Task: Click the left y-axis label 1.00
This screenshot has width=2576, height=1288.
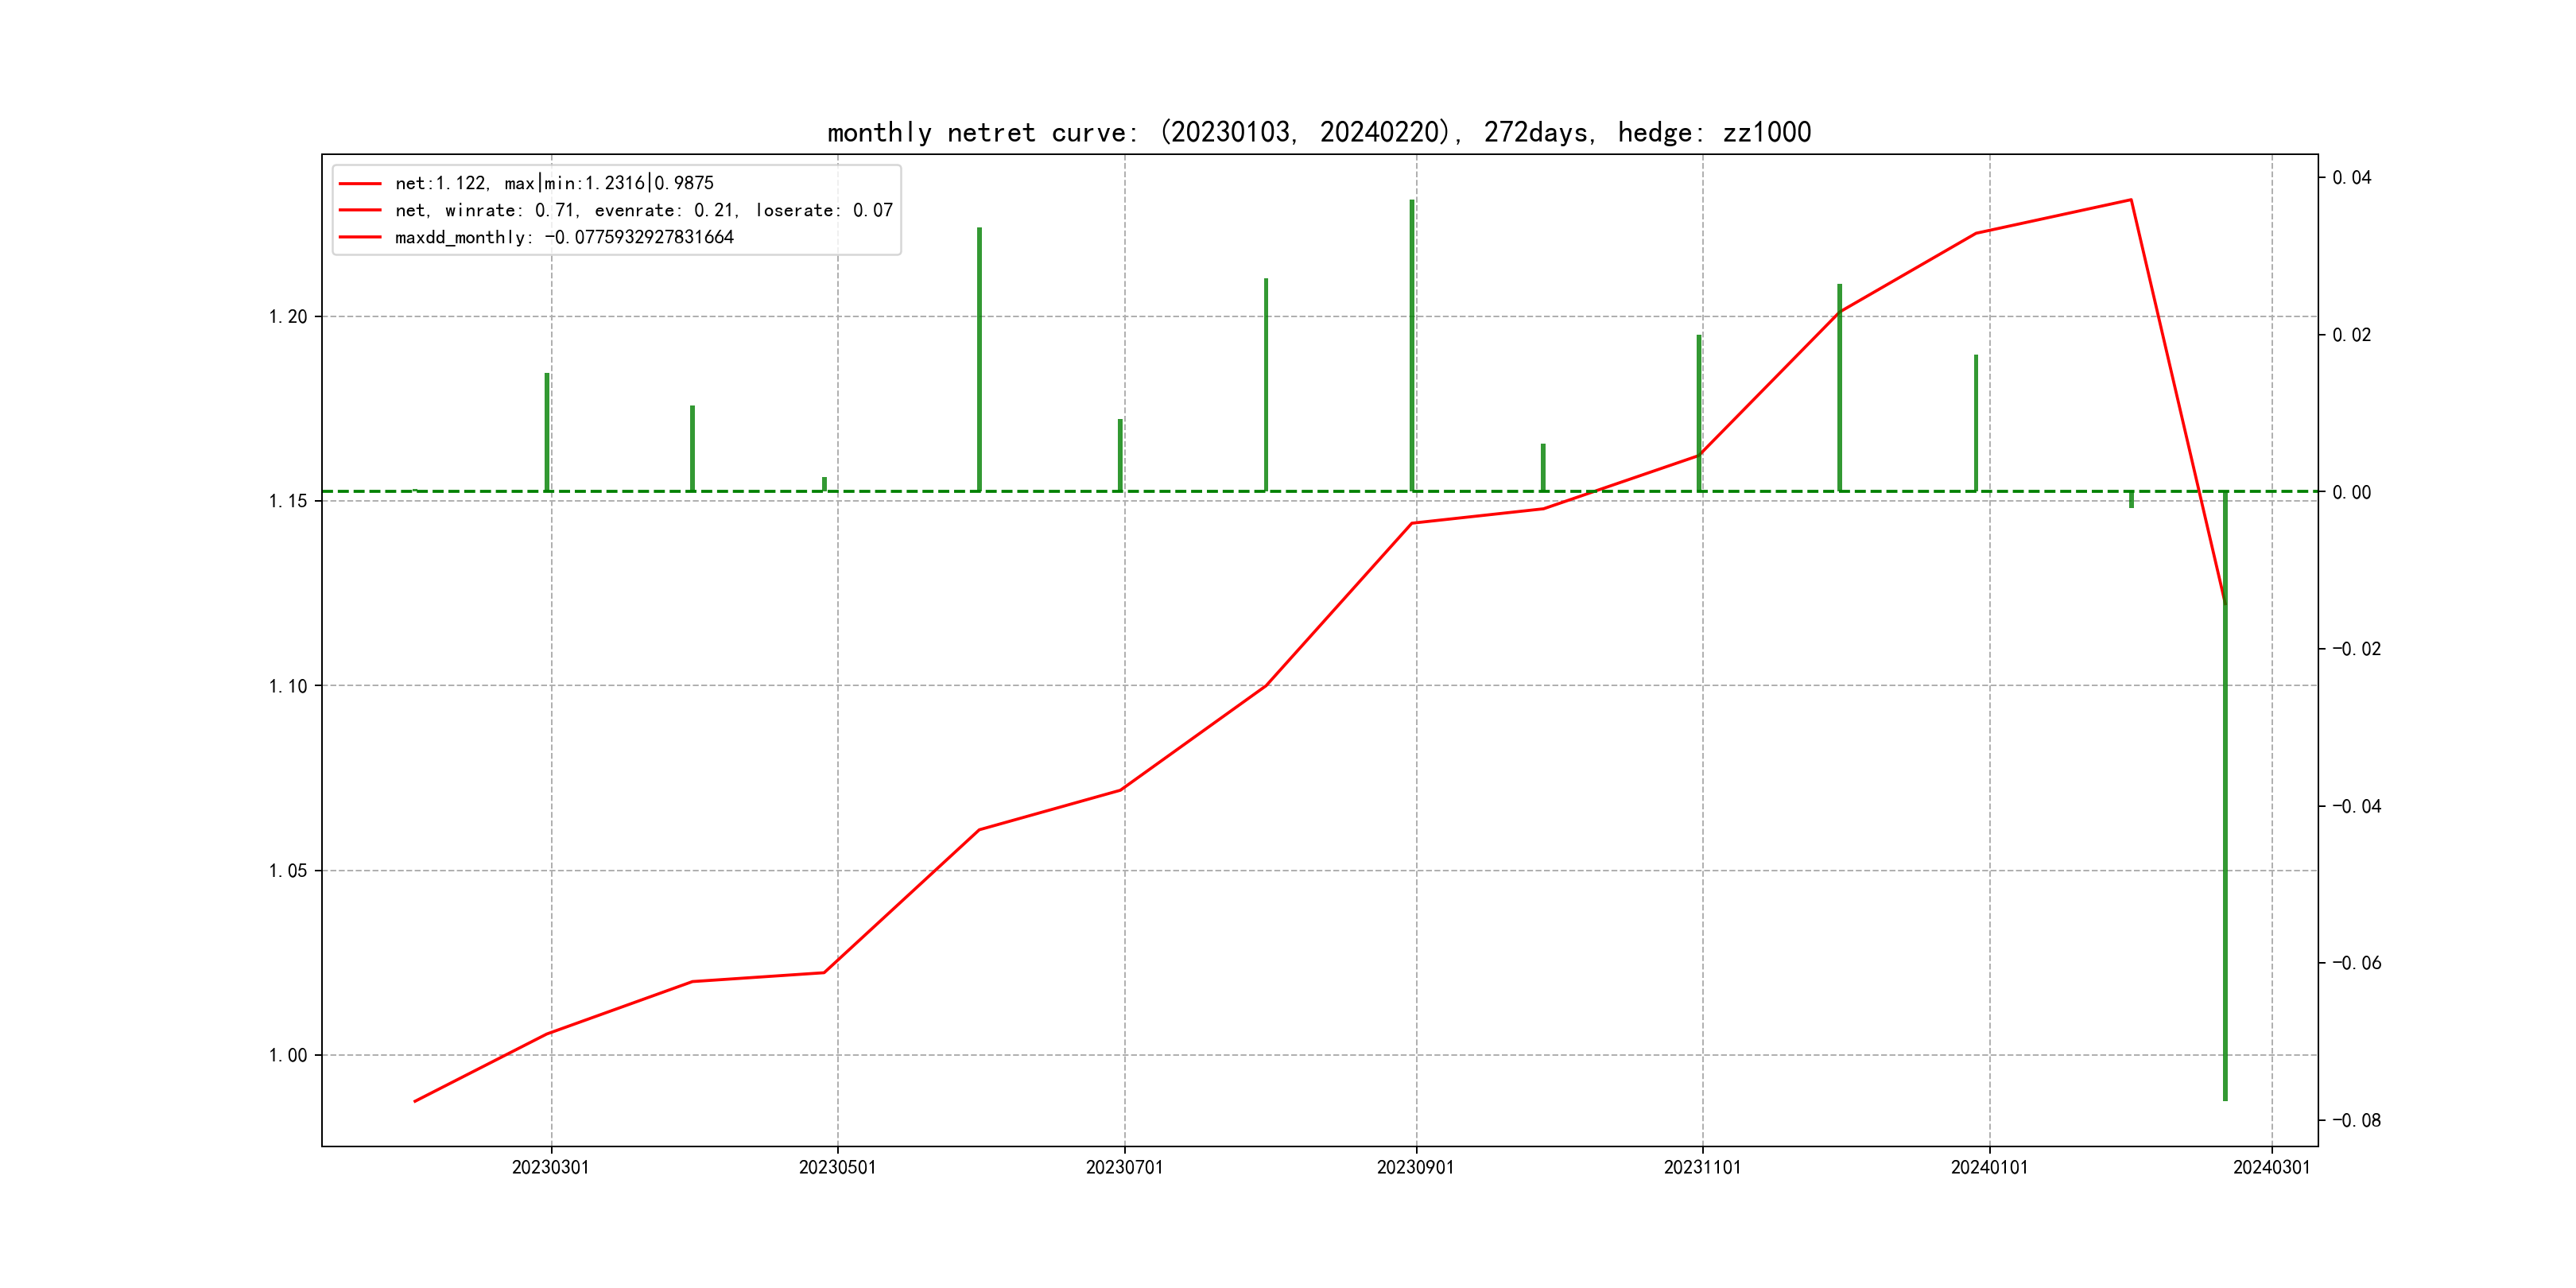Action: (288, 1055)
